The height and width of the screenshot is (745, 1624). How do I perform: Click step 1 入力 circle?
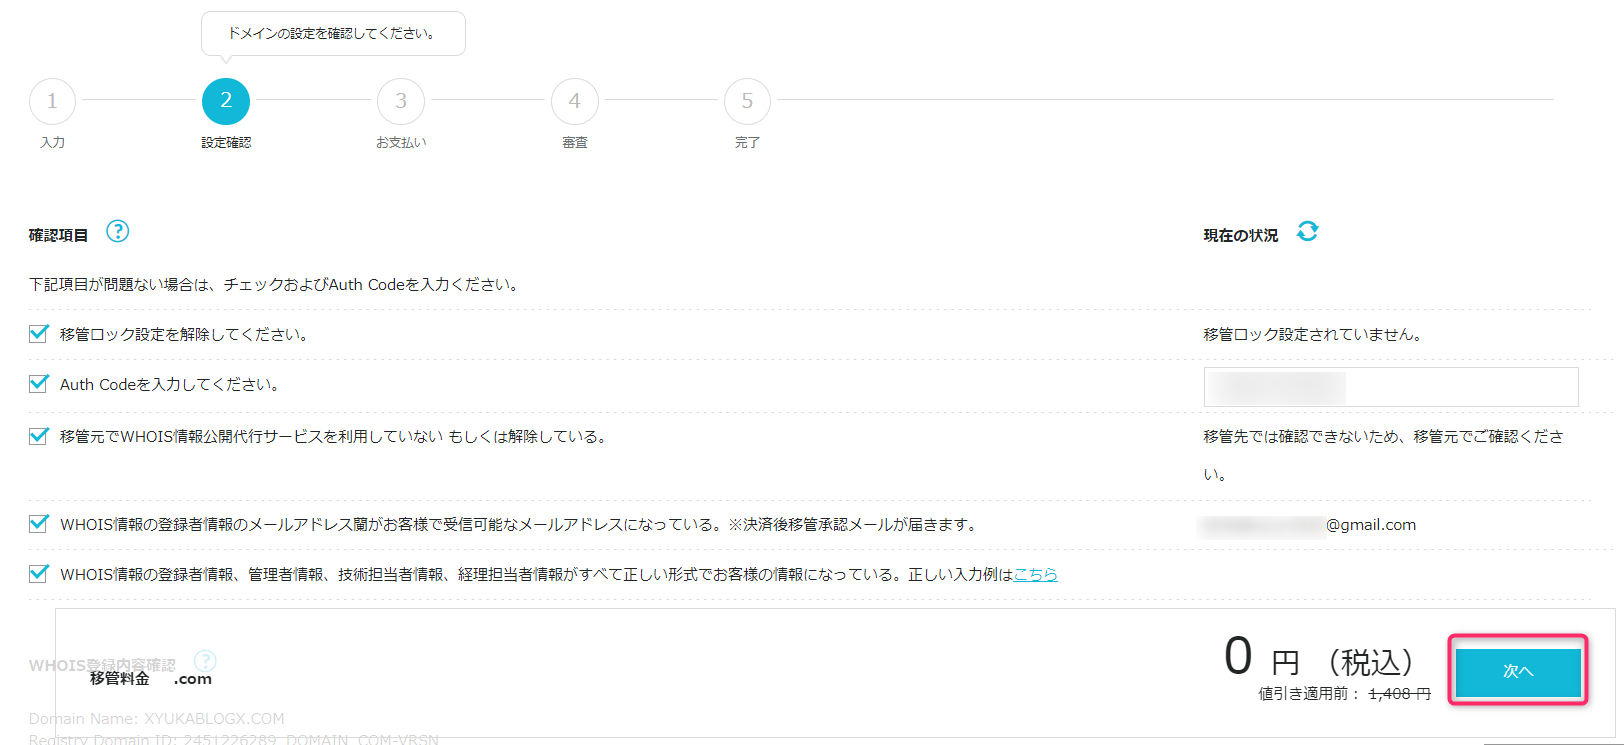coord(52,101)
